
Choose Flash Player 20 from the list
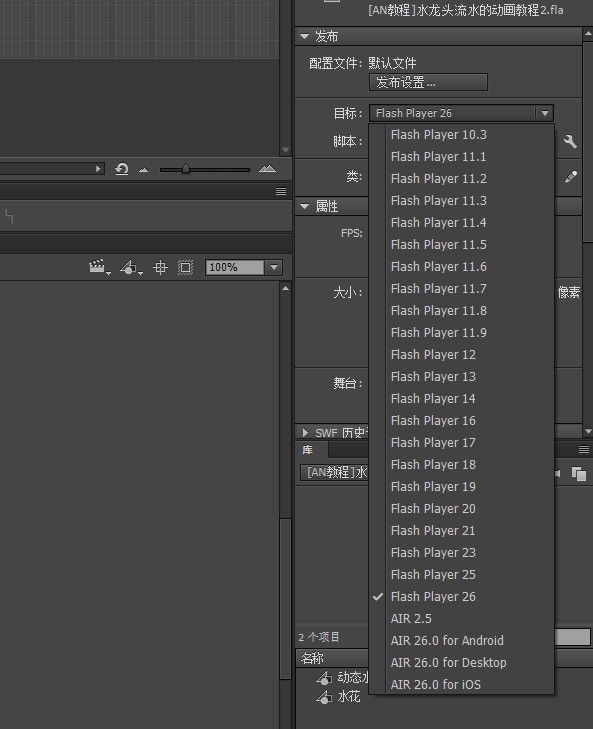[470, 509]
